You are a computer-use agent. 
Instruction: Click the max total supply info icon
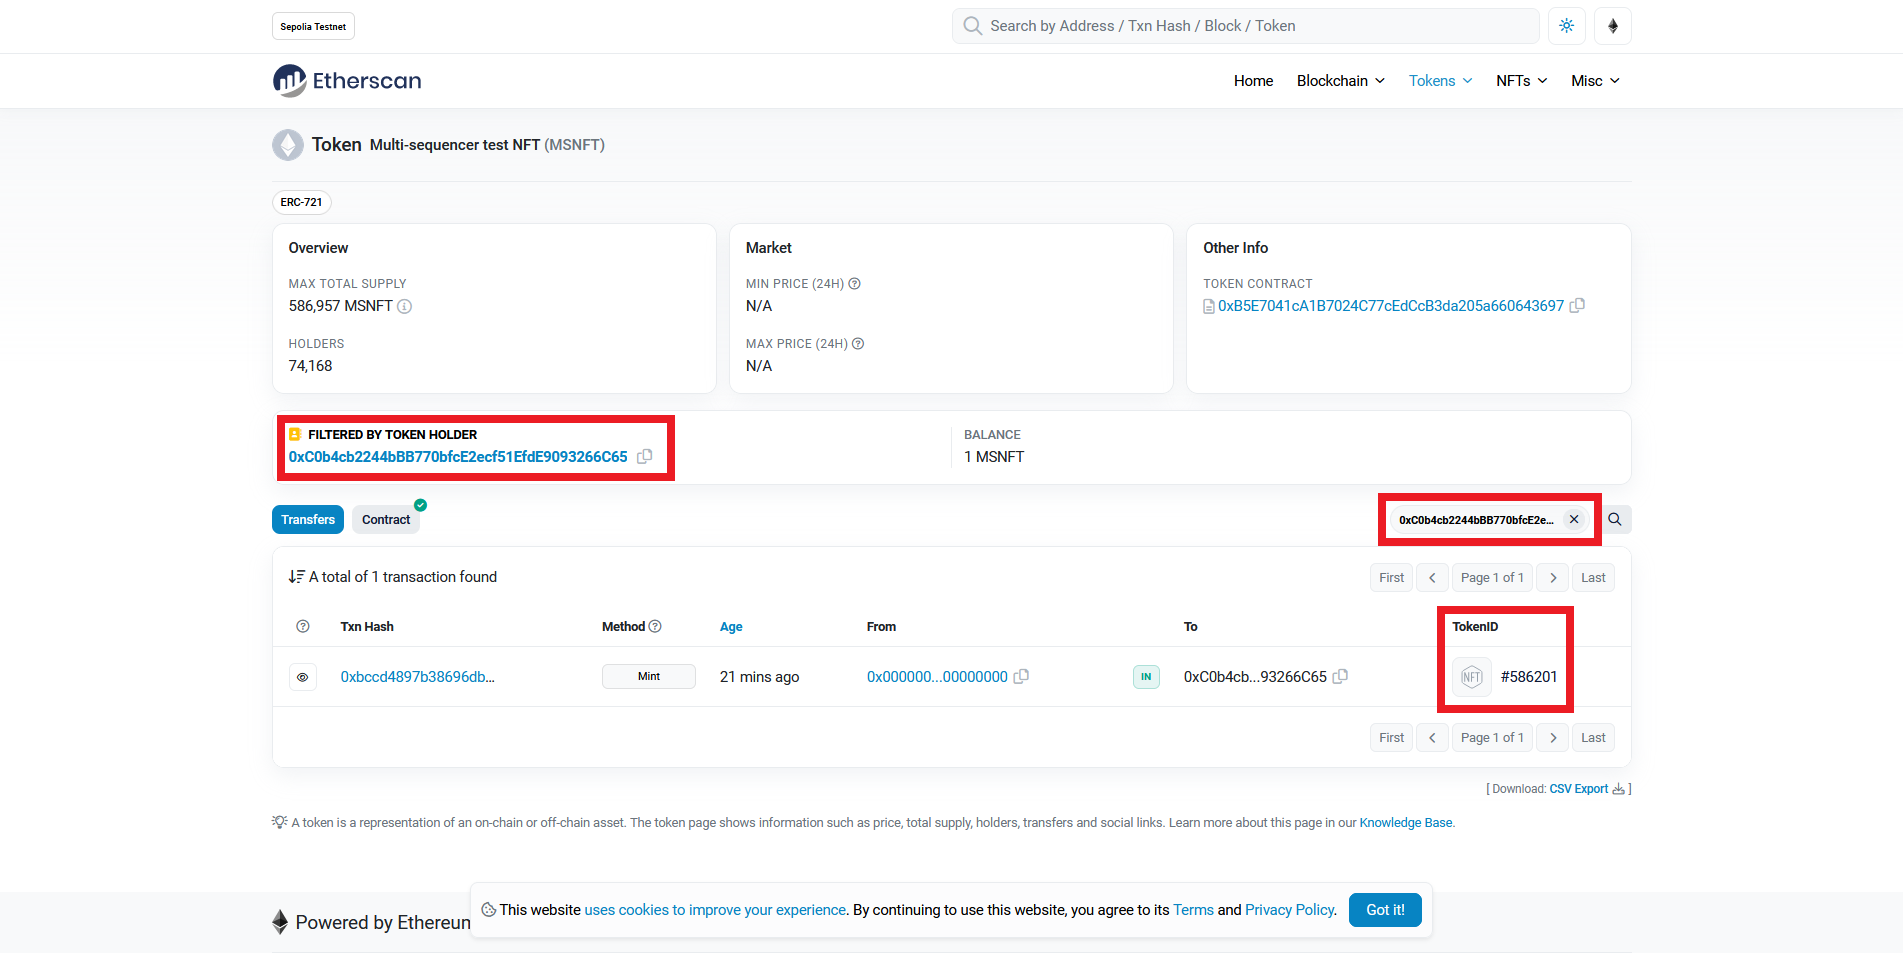coord(405,307)
